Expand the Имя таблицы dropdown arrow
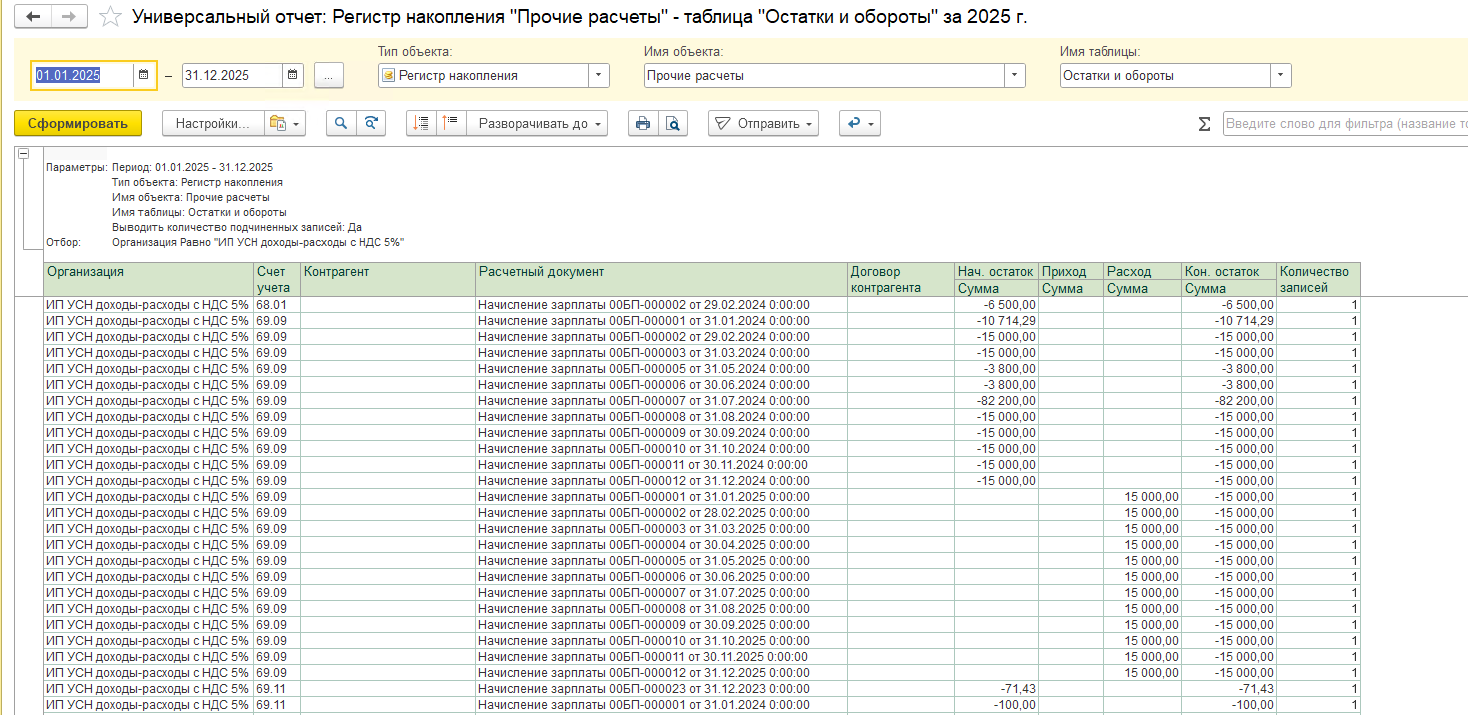This screenshot has width=1468, height=715. (x=1280, y=75)
